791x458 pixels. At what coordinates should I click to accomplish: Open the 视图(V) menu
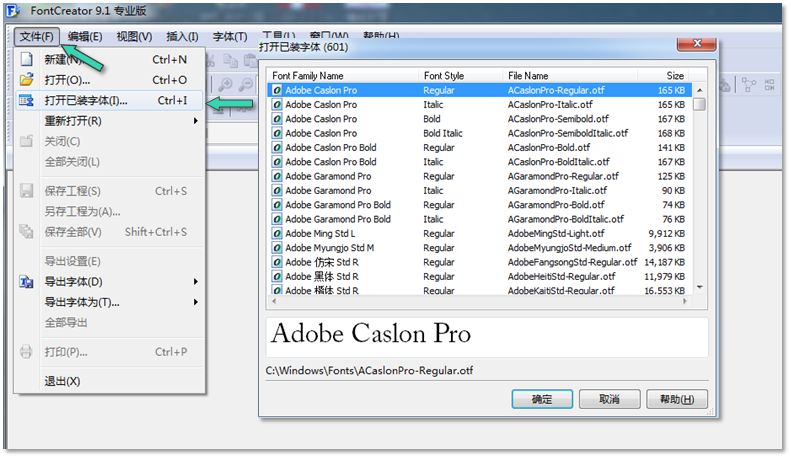pyautogui.click(x=134, y=36)
